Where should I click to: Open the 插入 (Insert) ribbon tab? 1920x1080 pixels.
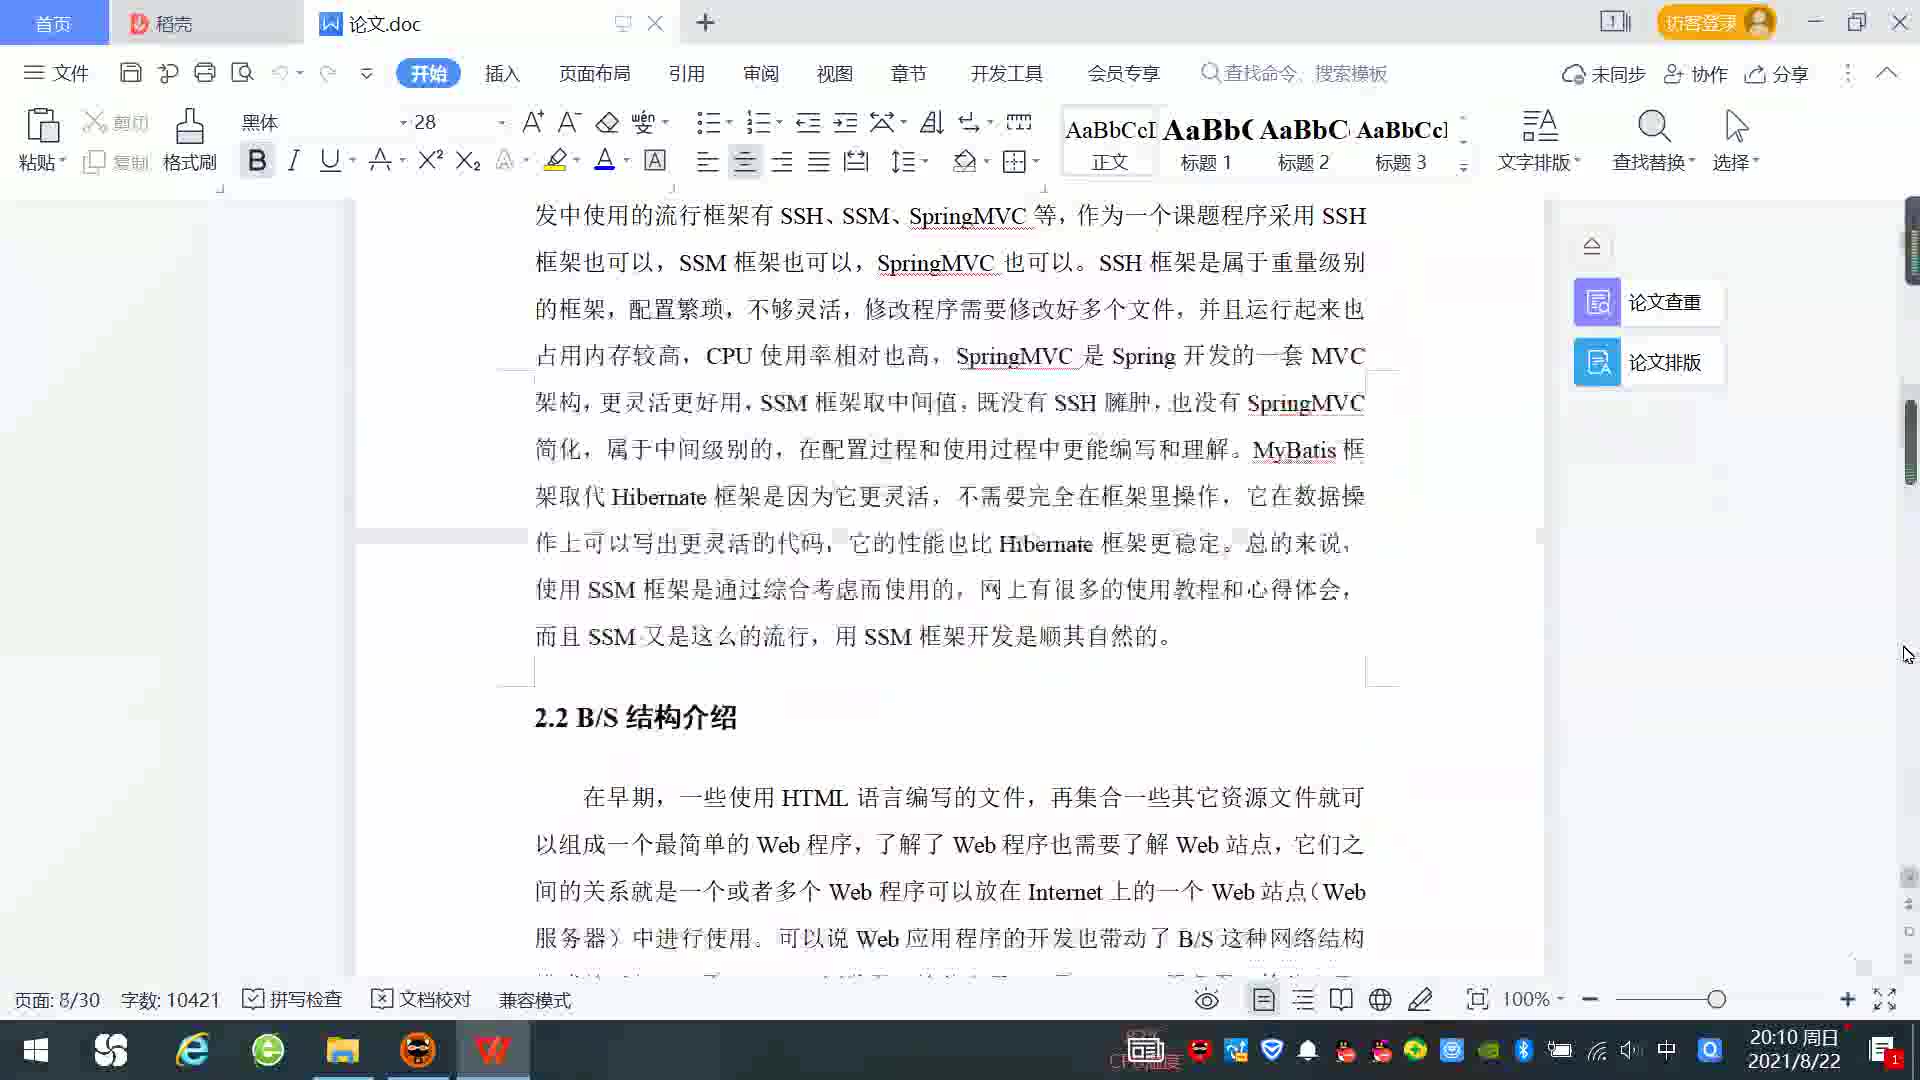(x=502, y=74)
